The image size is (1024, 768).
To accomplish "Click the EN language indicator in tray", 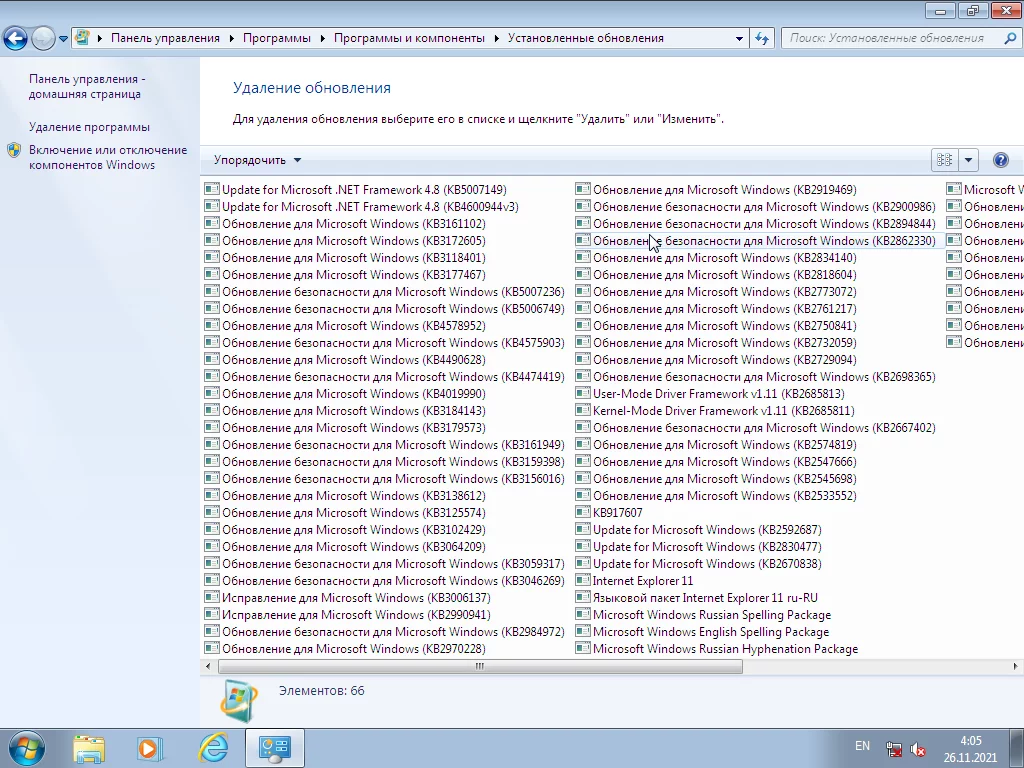I will click(862, 745).
